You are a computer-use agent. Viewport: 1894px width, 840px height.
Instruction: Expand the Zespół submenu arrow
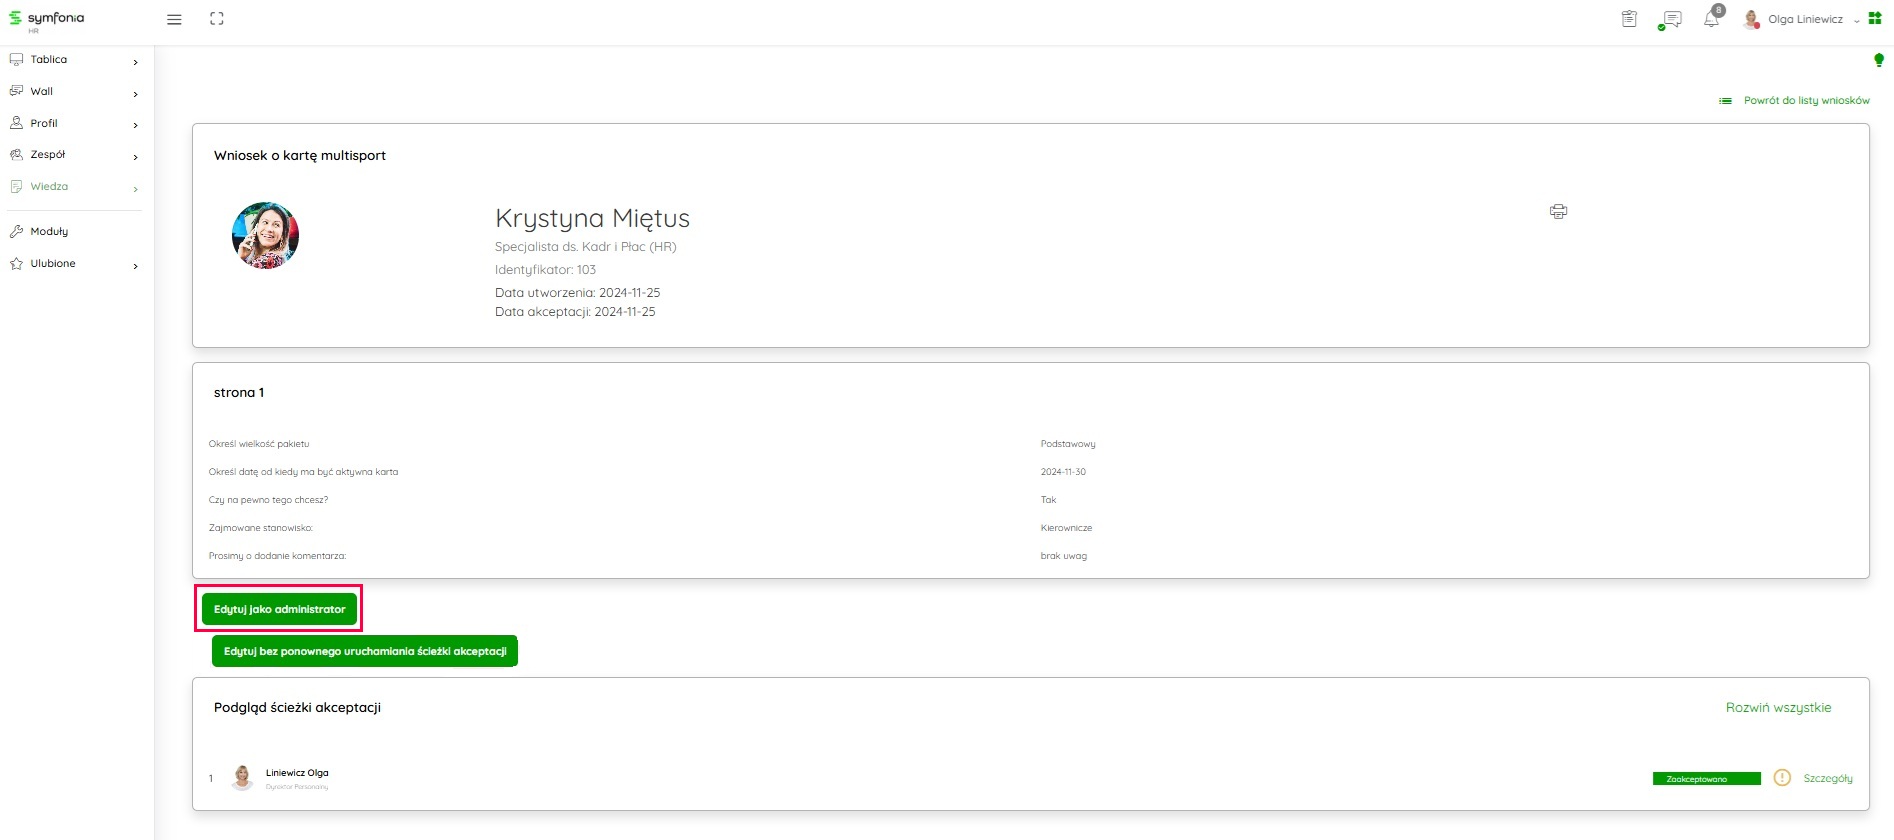click(x=135, y=157)
